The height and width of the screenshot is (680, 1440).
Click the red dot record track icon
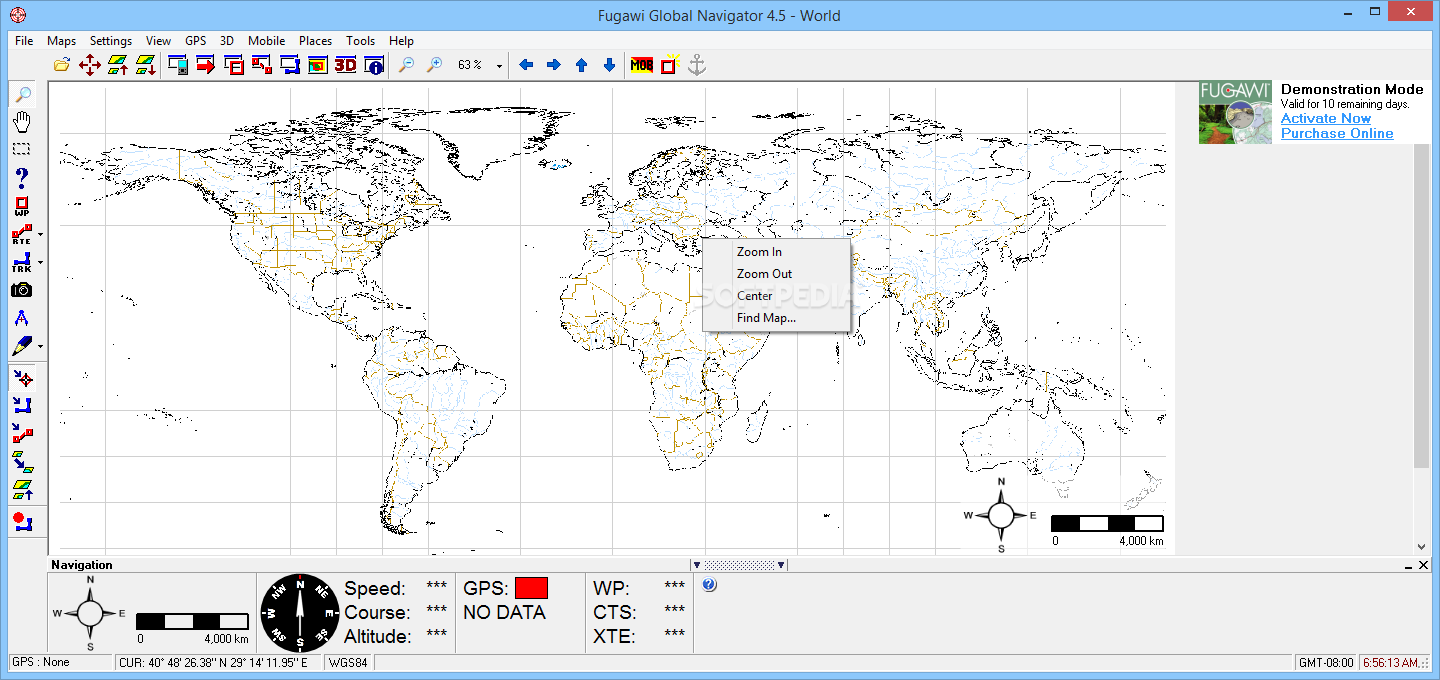tap(22, 521)
